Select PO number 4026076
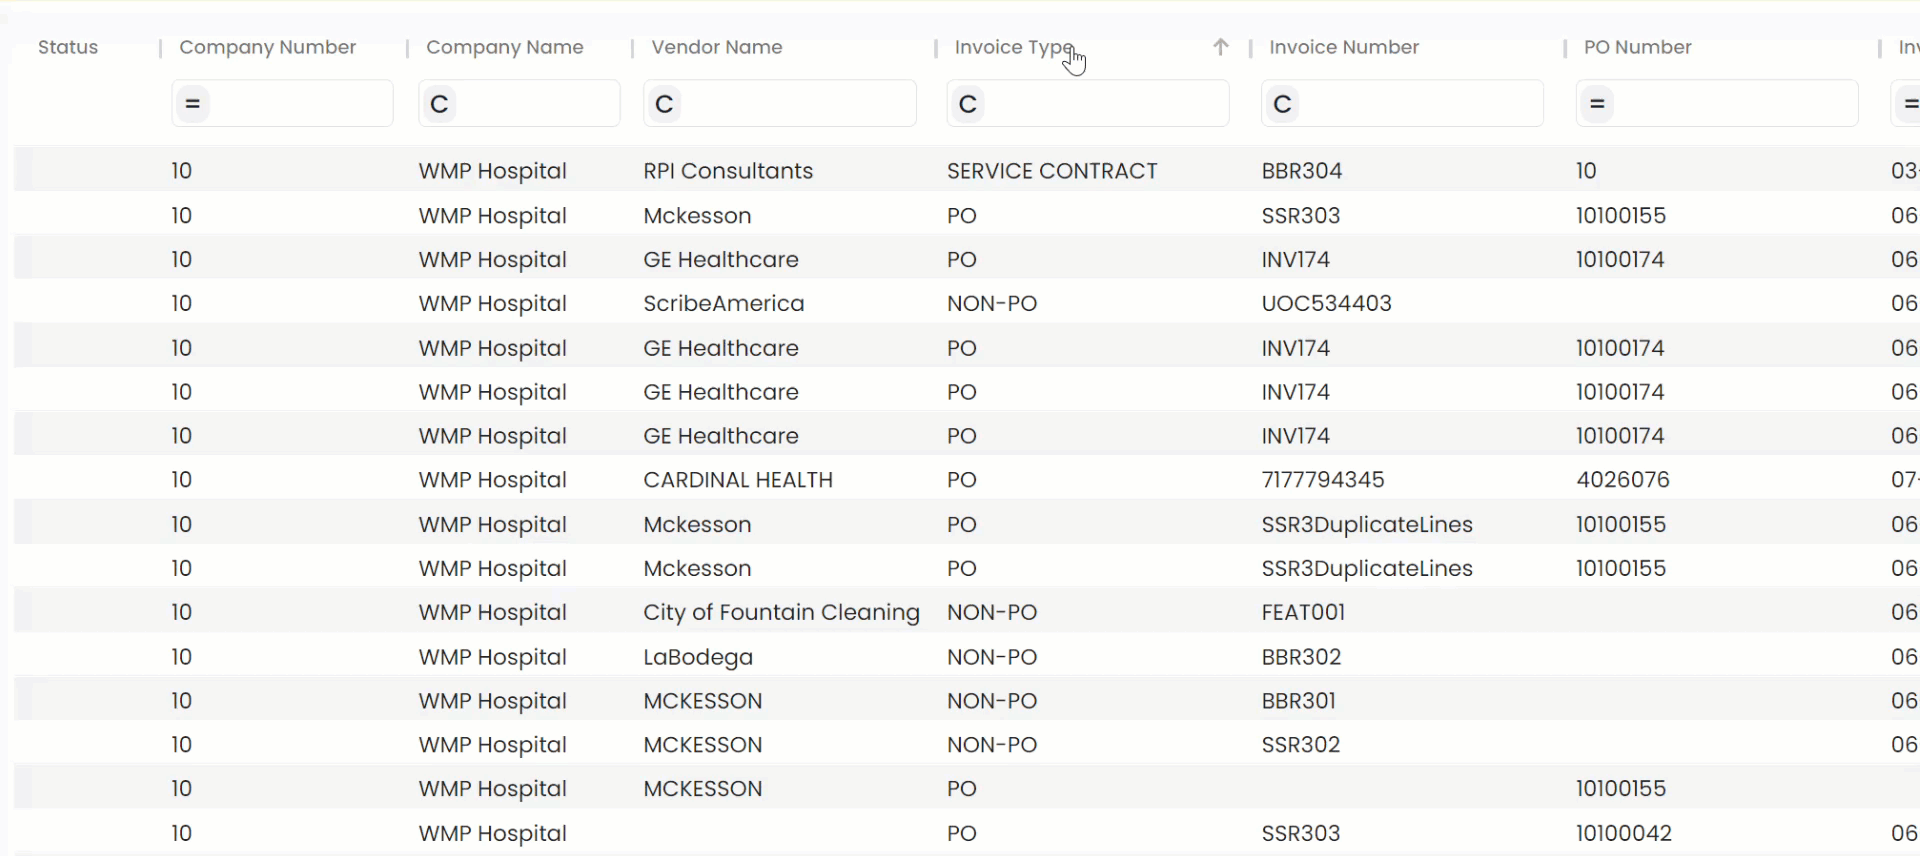This screenshot has width=1920, height=856. tap(1622, 480)
